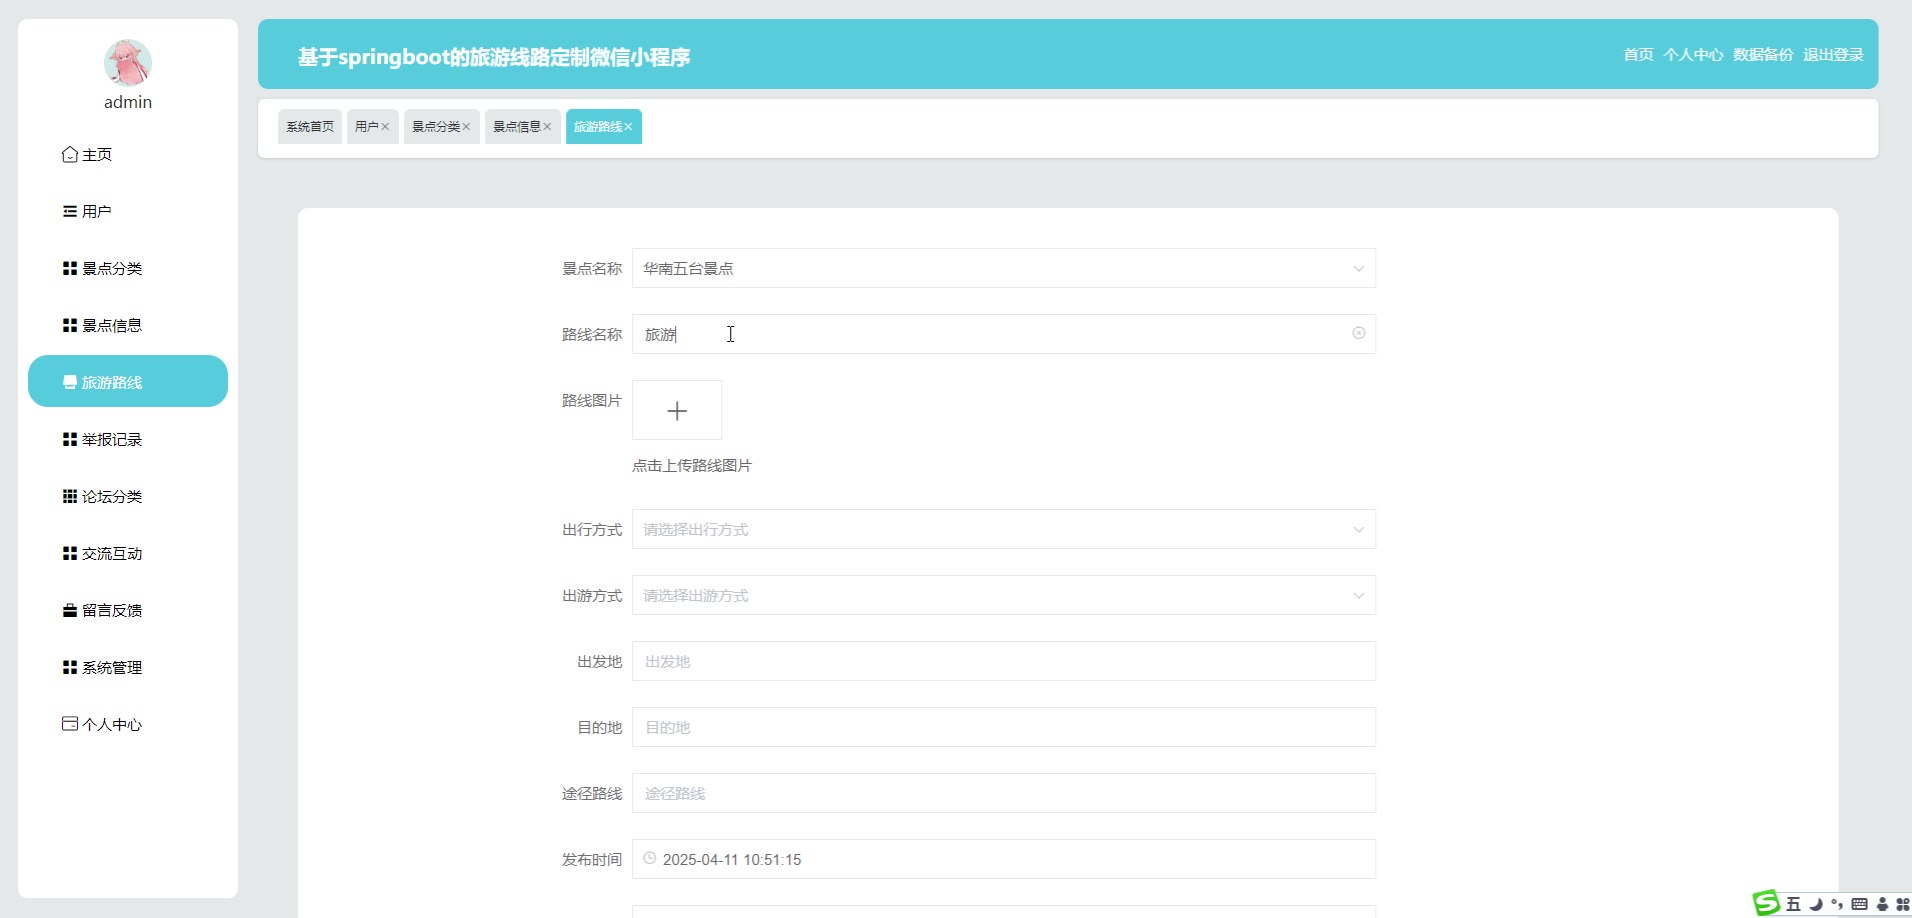Open the 景点名称 dropdown showing 华南五台景点
Image resolution: width=1912 pixels, height=918 pixels.
[1004, 268]
